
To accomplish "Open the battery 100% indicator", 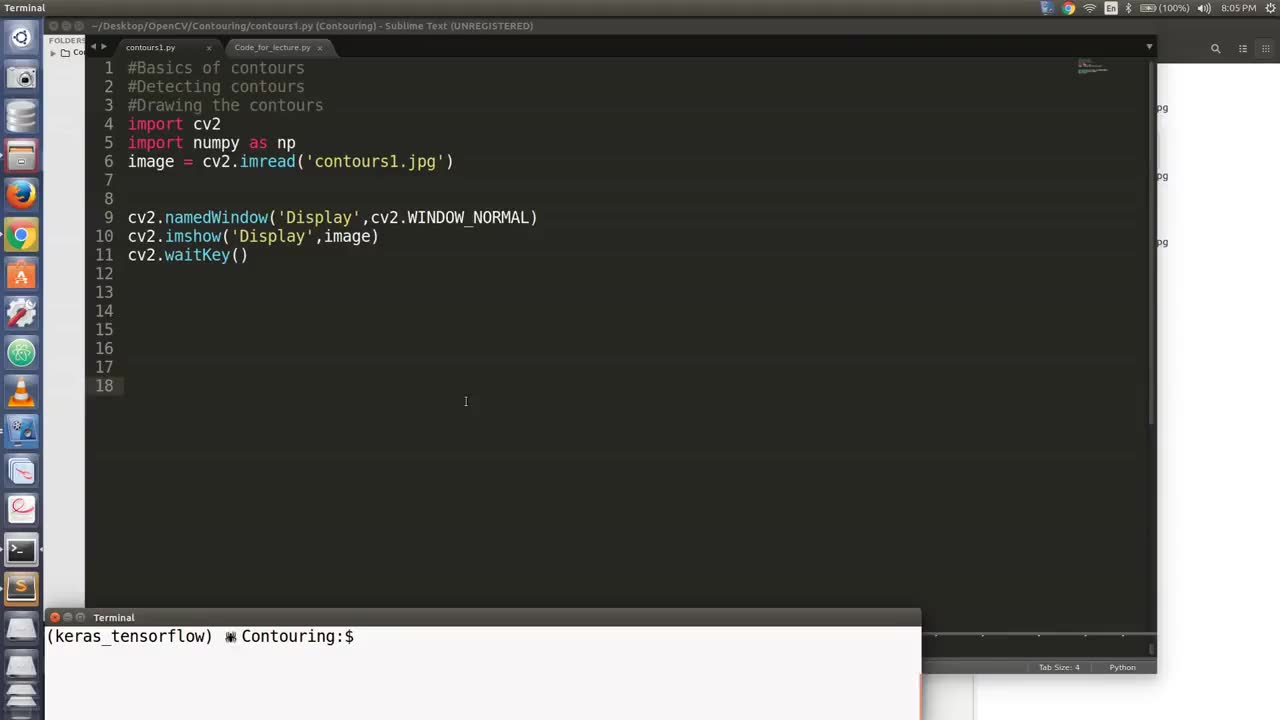I will (1164, 8).
